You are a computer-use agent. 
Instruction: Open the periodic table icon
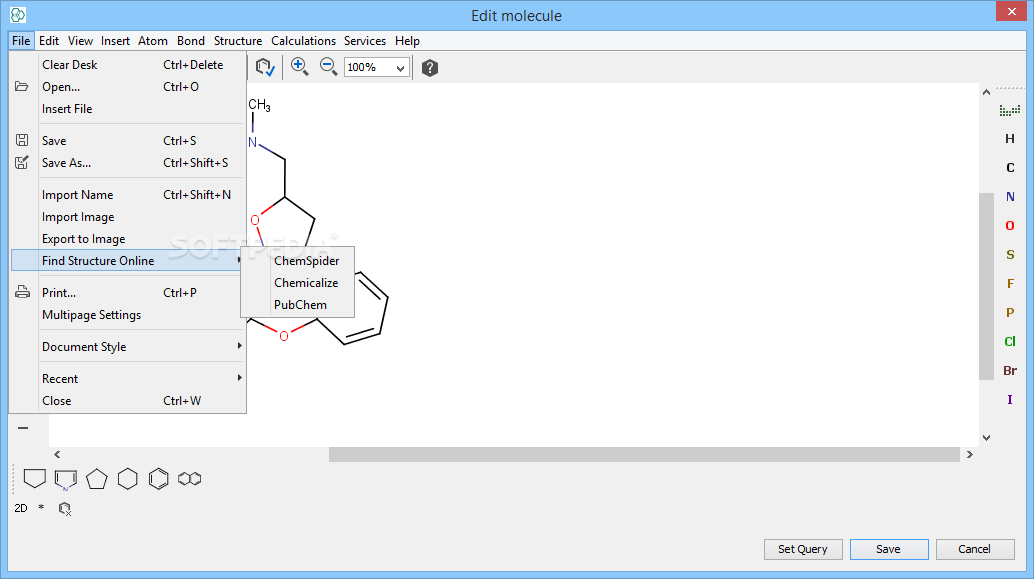click(x=1010, y=110)
